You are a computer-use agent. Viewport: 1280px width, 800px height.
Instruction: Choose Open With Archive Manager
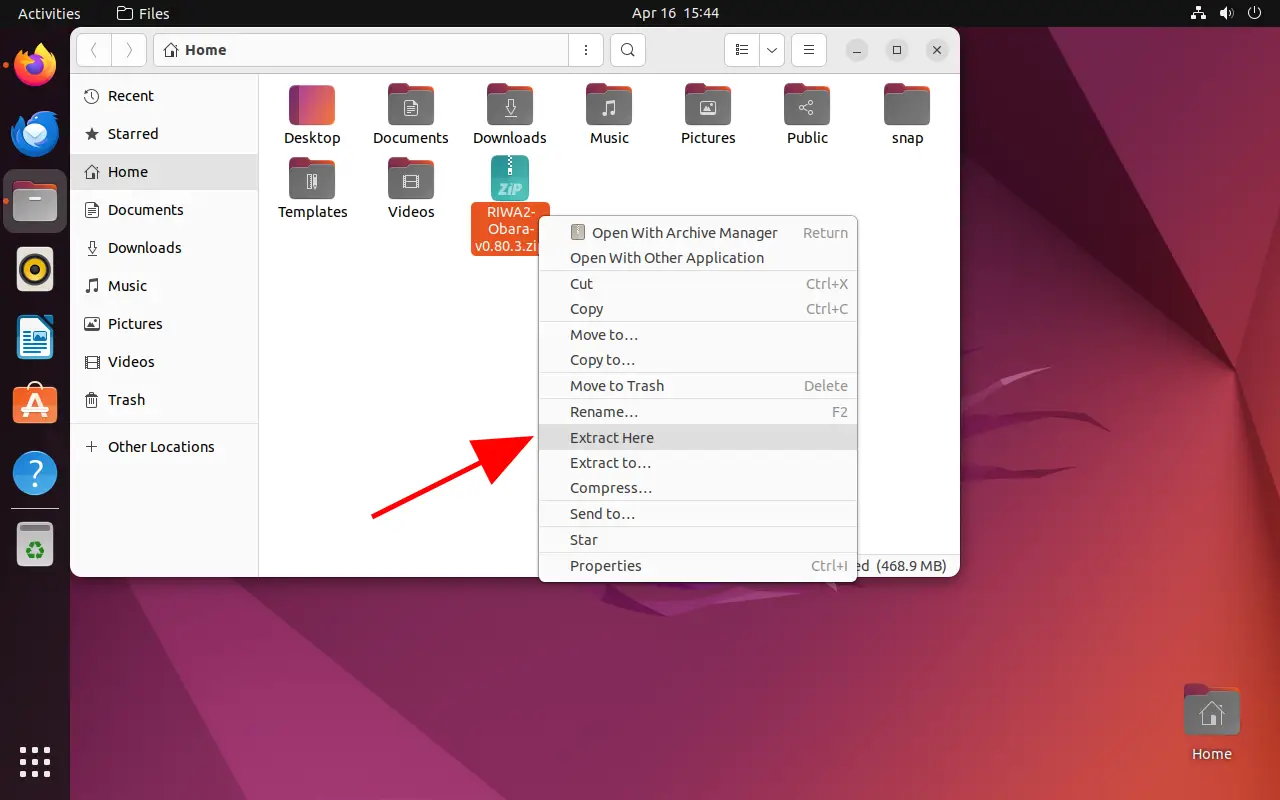684,233
